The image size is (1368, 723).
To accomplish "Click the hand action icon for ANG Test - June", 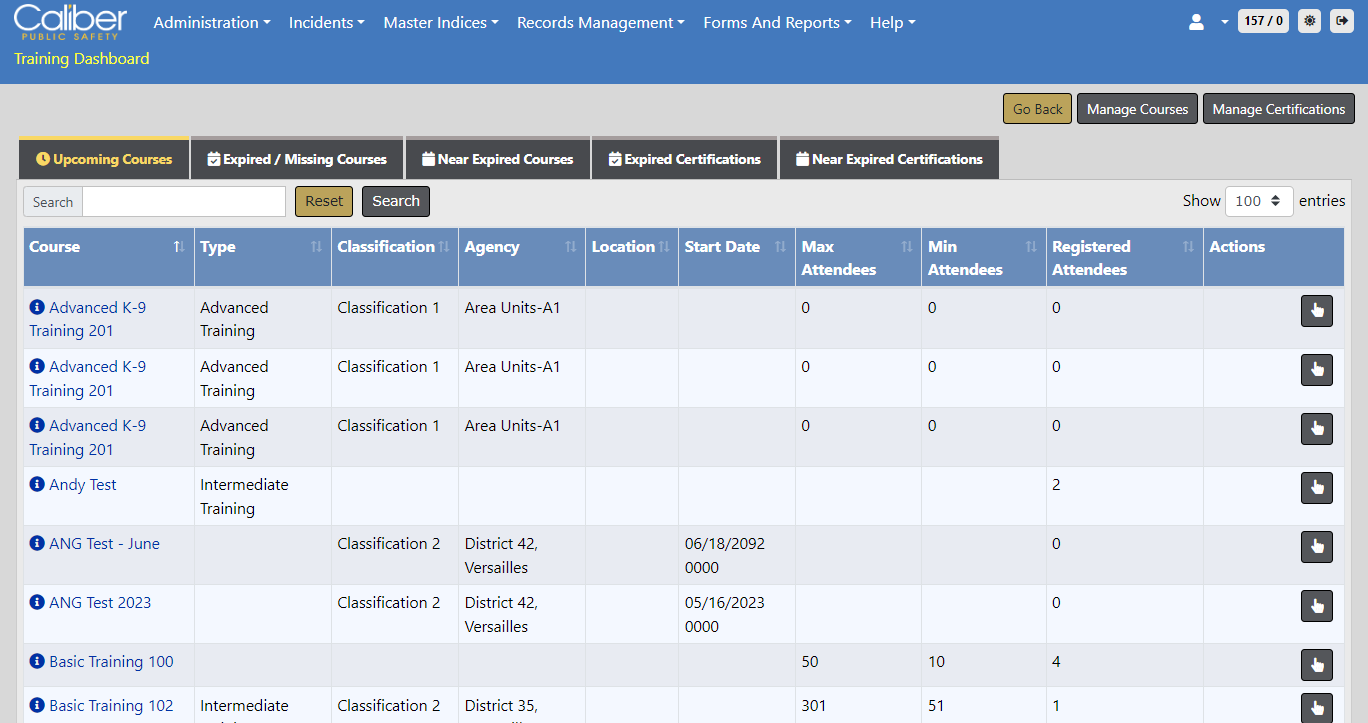I will 1316,547.
